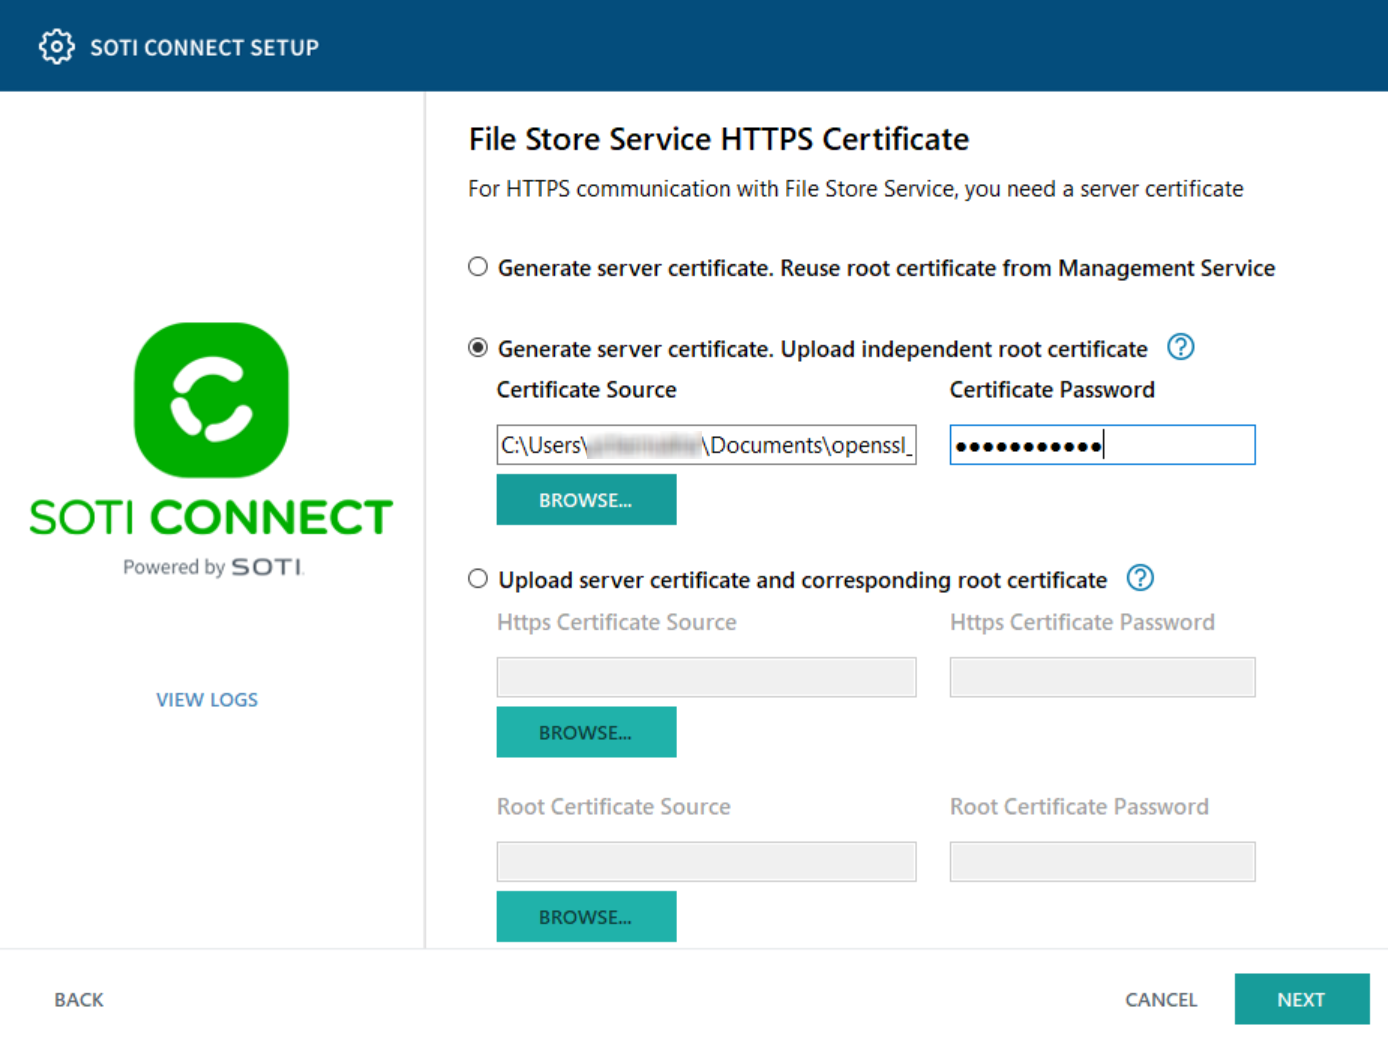Select Upload independent root certificate option
1388x1041 pixels.
click(478, 348)
